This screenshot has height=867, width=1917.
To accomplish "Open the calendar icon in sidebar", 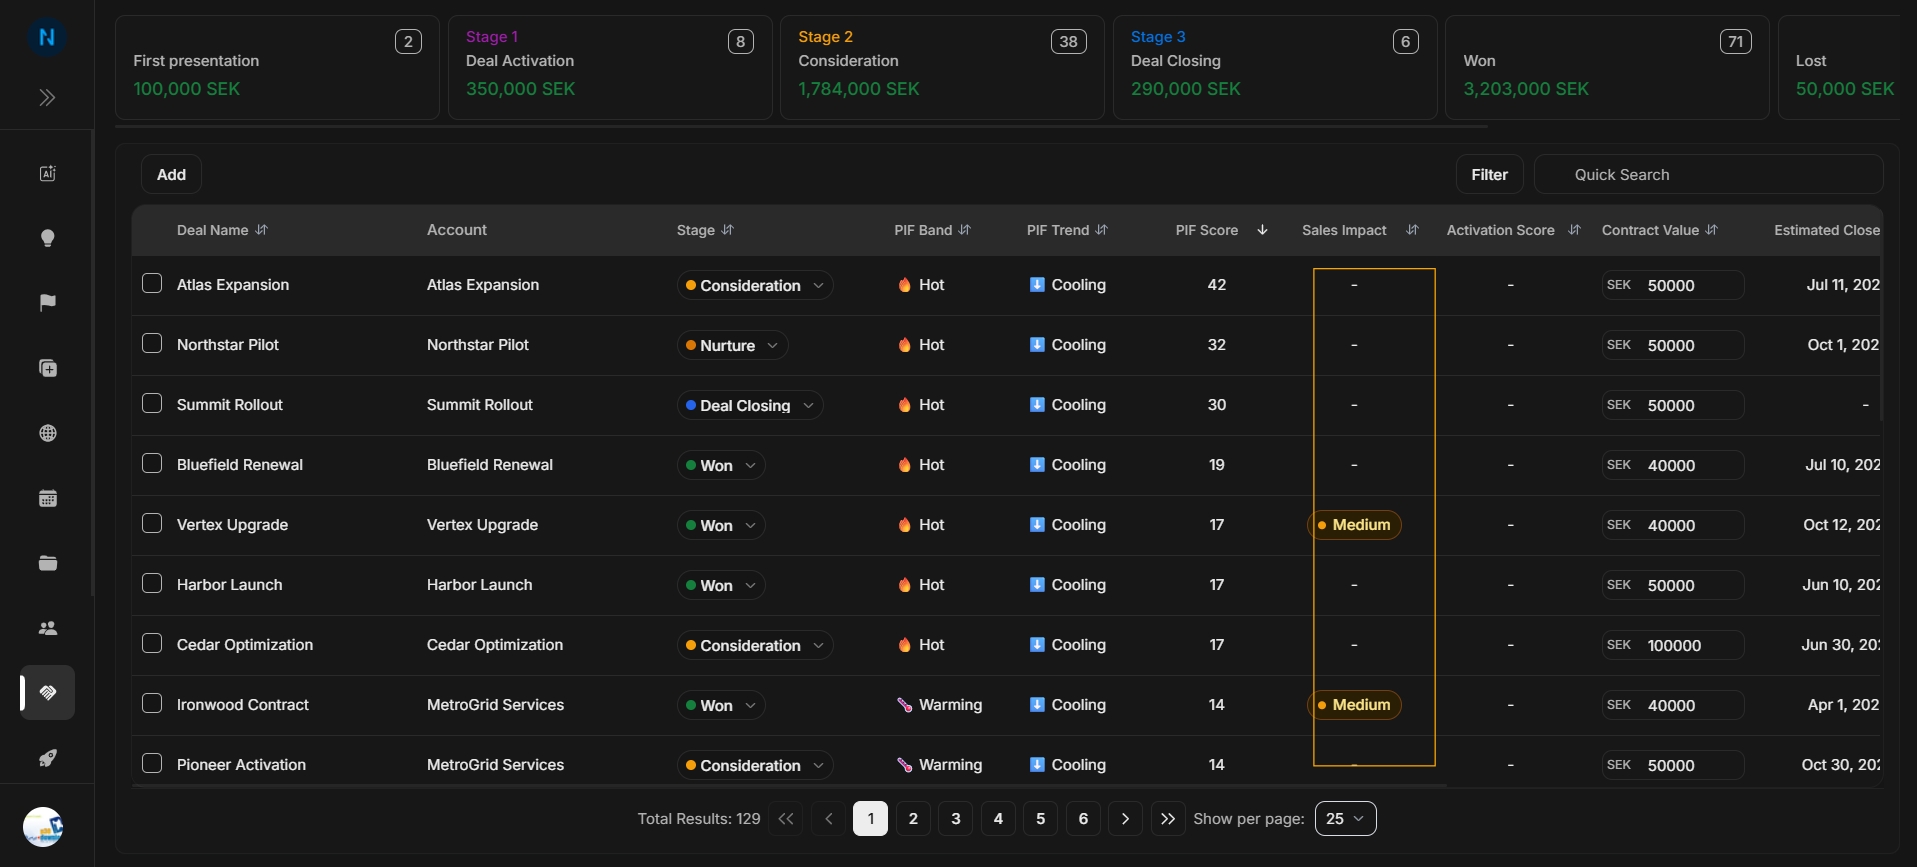I will pyautogui.click(x=47, y=498).
